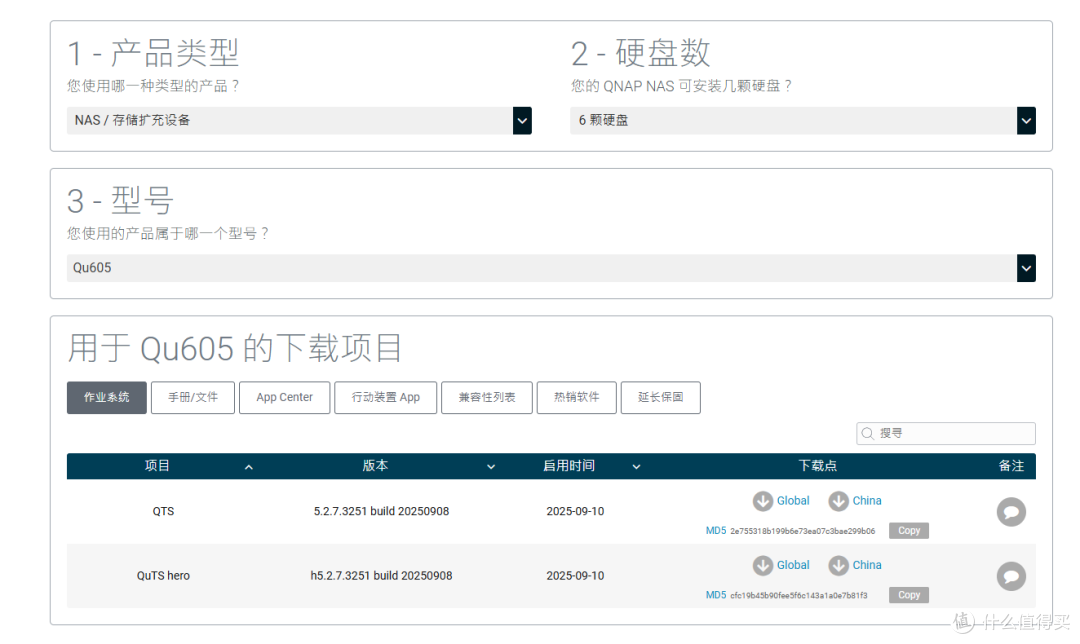Viewport: 1080px width, 644px height.
Task: Open the drive count dropdown showing 6 颗硬盘
Action: click(802, 121)
